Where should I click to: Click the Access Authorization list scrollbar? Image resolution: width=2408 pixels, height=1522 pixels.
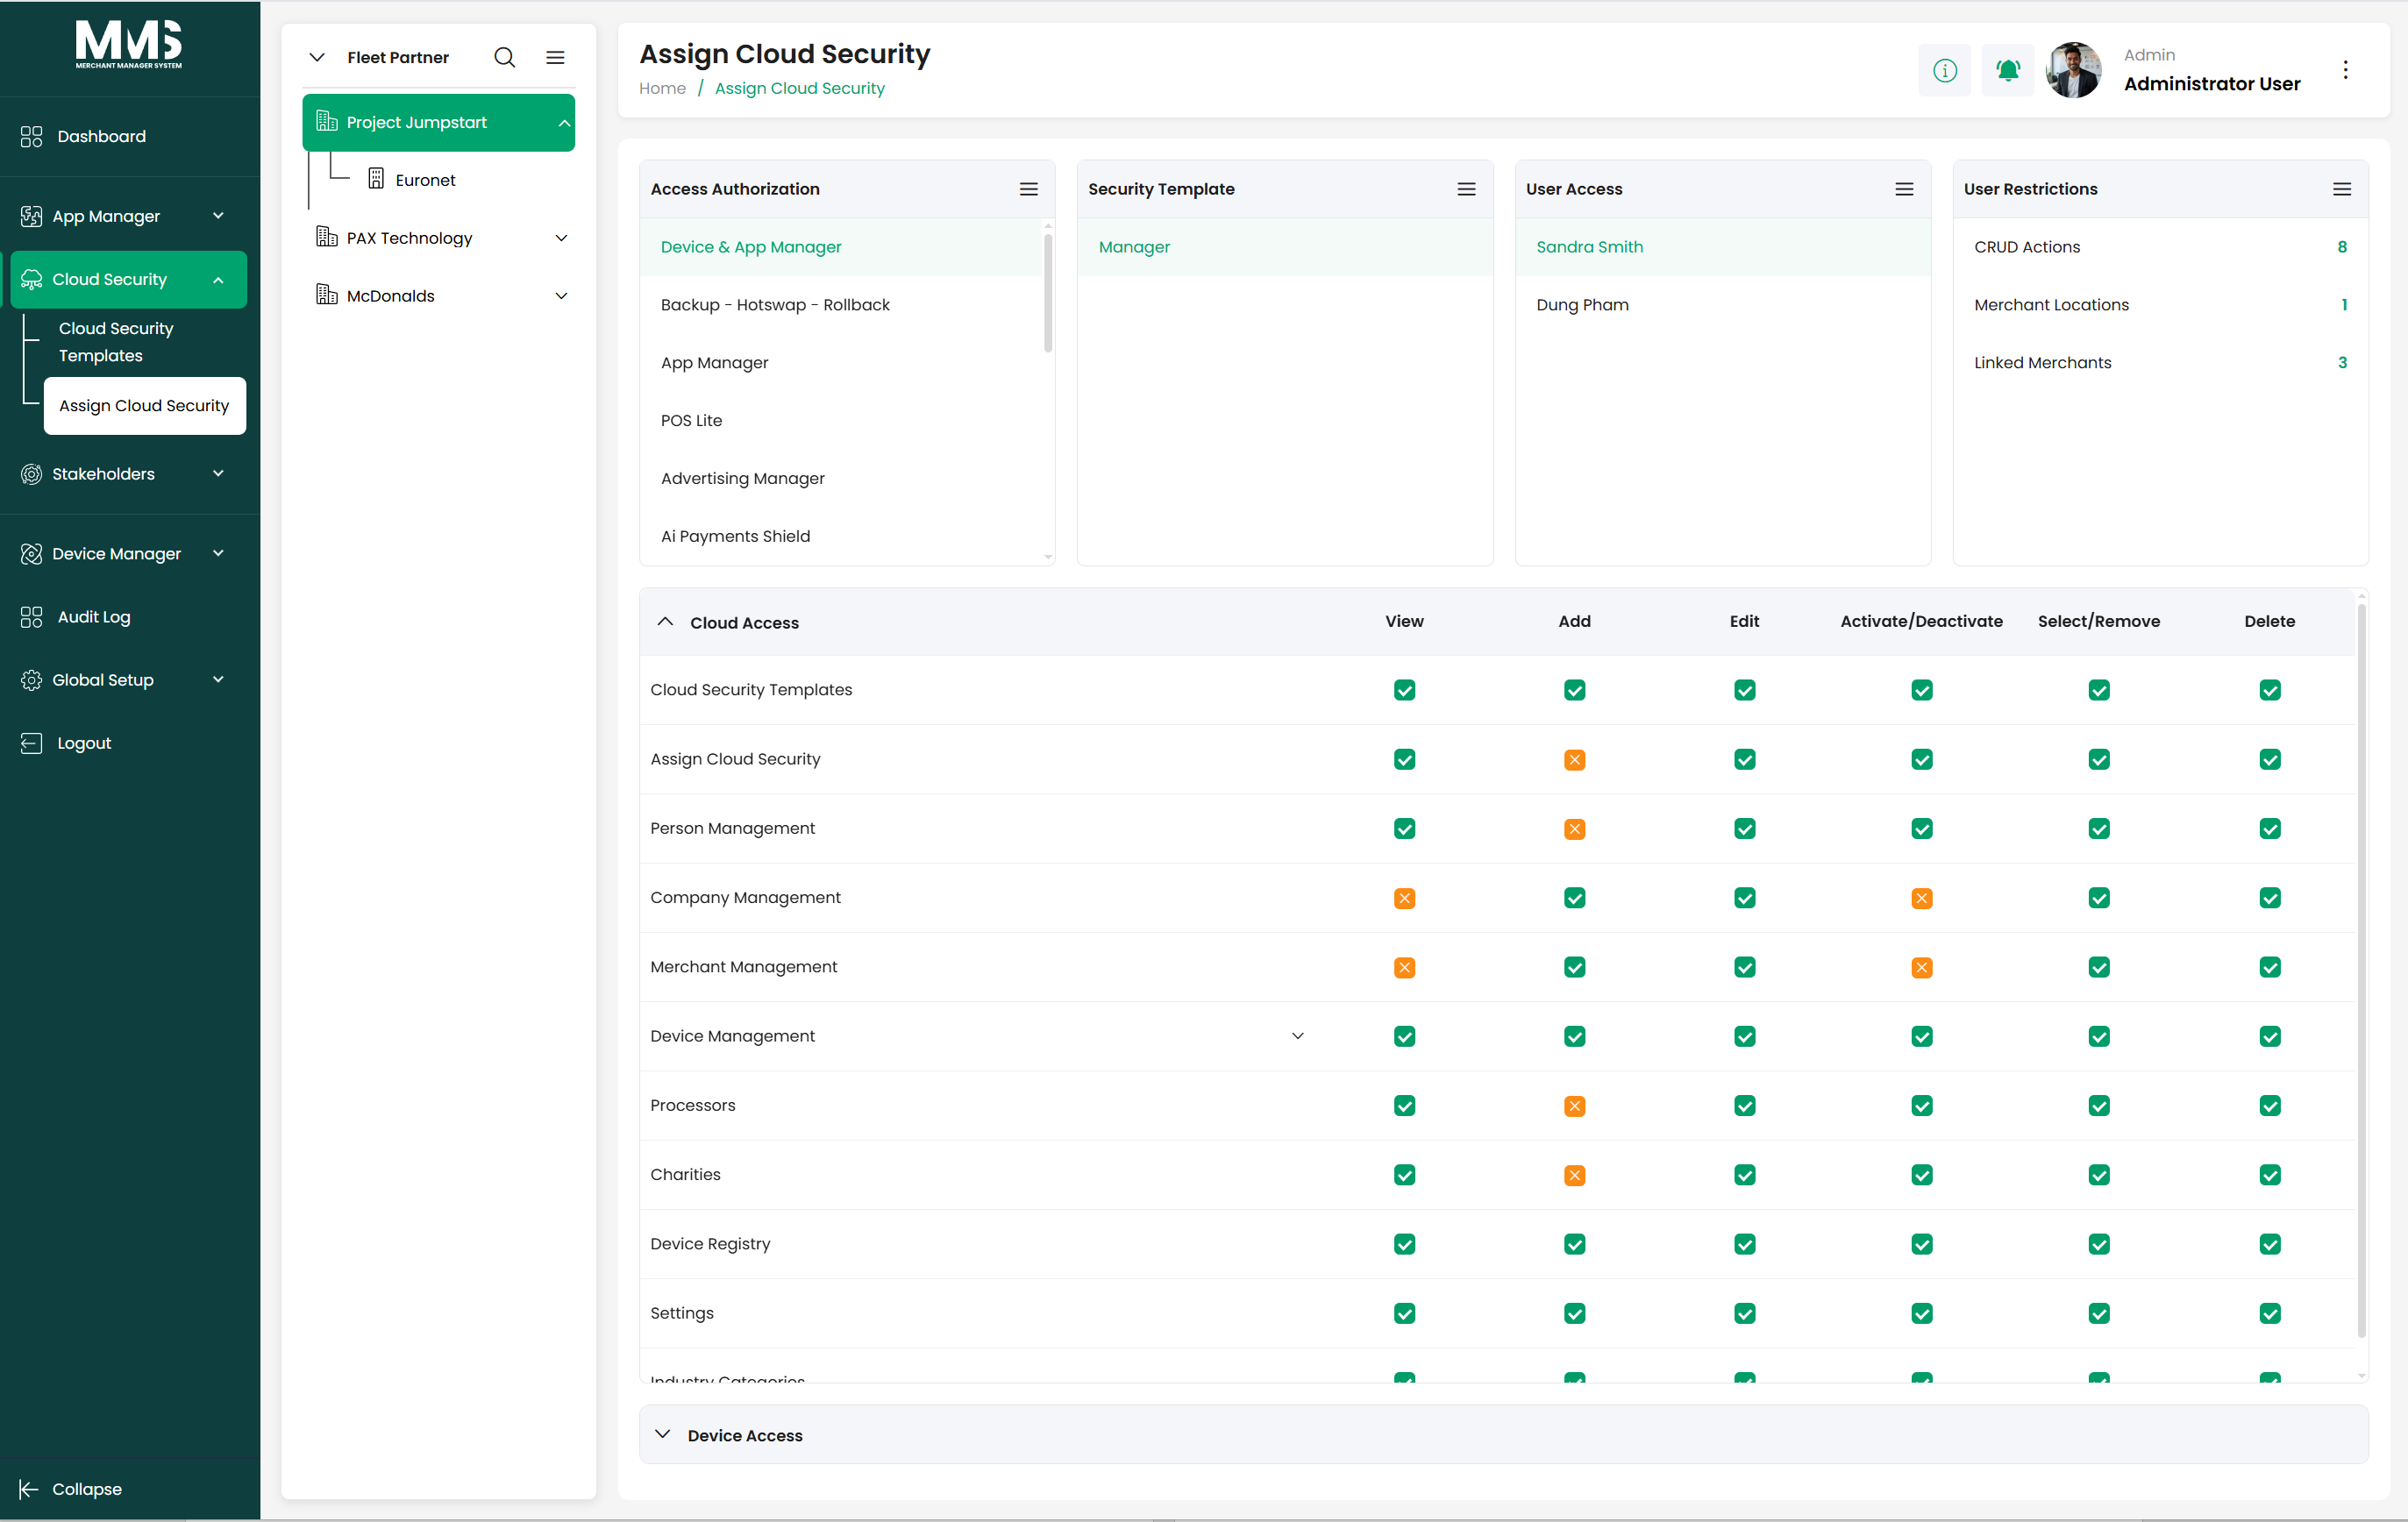[x=1048, y=291]
